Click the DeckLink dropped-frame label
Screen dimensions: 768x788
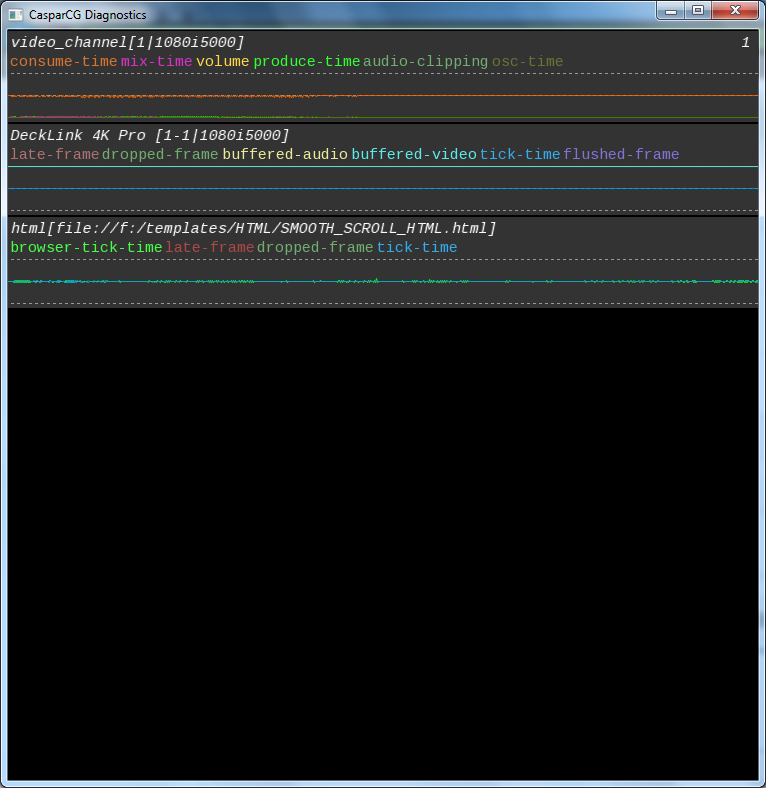[160, 154]
